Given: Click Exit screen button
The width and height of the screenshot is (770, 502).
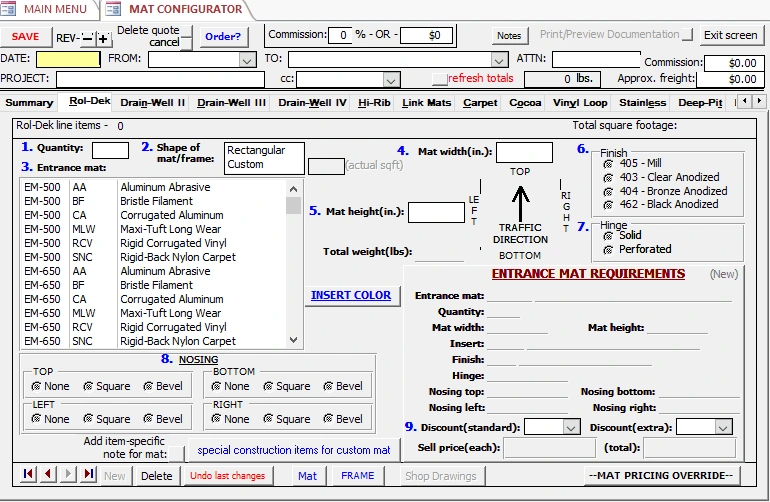Looking at the screenshot, I should pos(731,35).
